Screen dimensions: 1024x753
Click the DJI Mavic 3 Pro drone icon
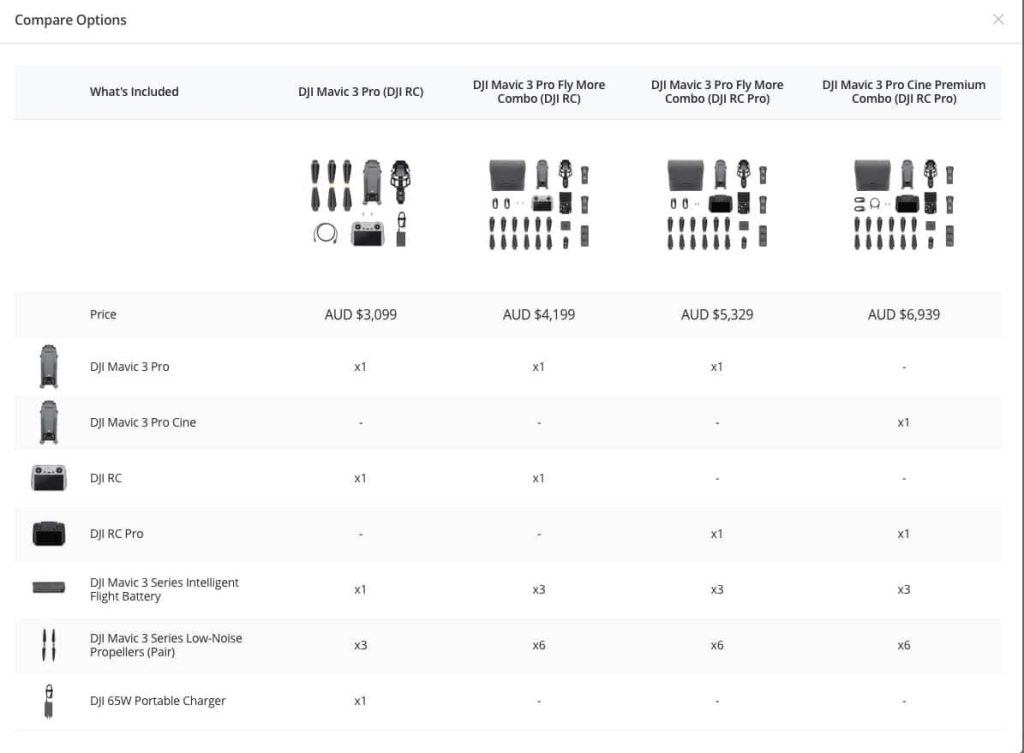click(48, 366)
